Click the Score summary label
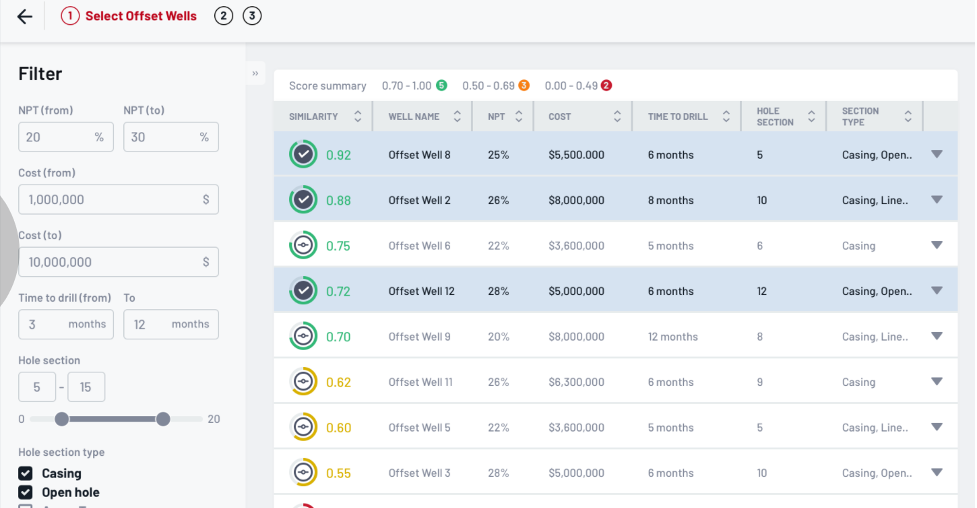The image size is (977, 508). point(328,86)
